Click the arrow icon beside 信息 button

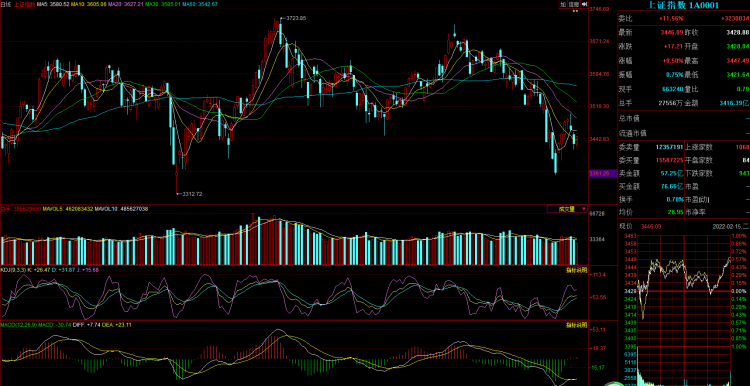(585, 4)
